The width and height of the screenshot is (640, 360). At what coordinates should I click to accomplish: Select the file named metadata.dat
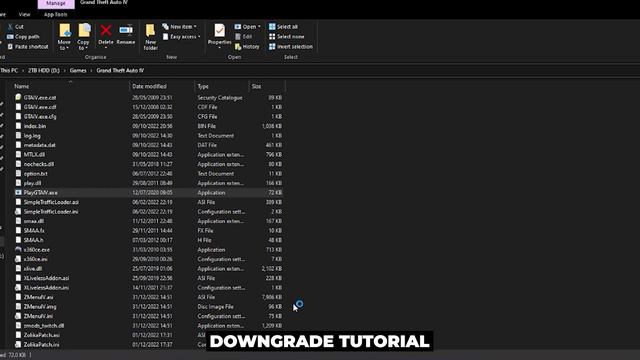coord(40,145)
